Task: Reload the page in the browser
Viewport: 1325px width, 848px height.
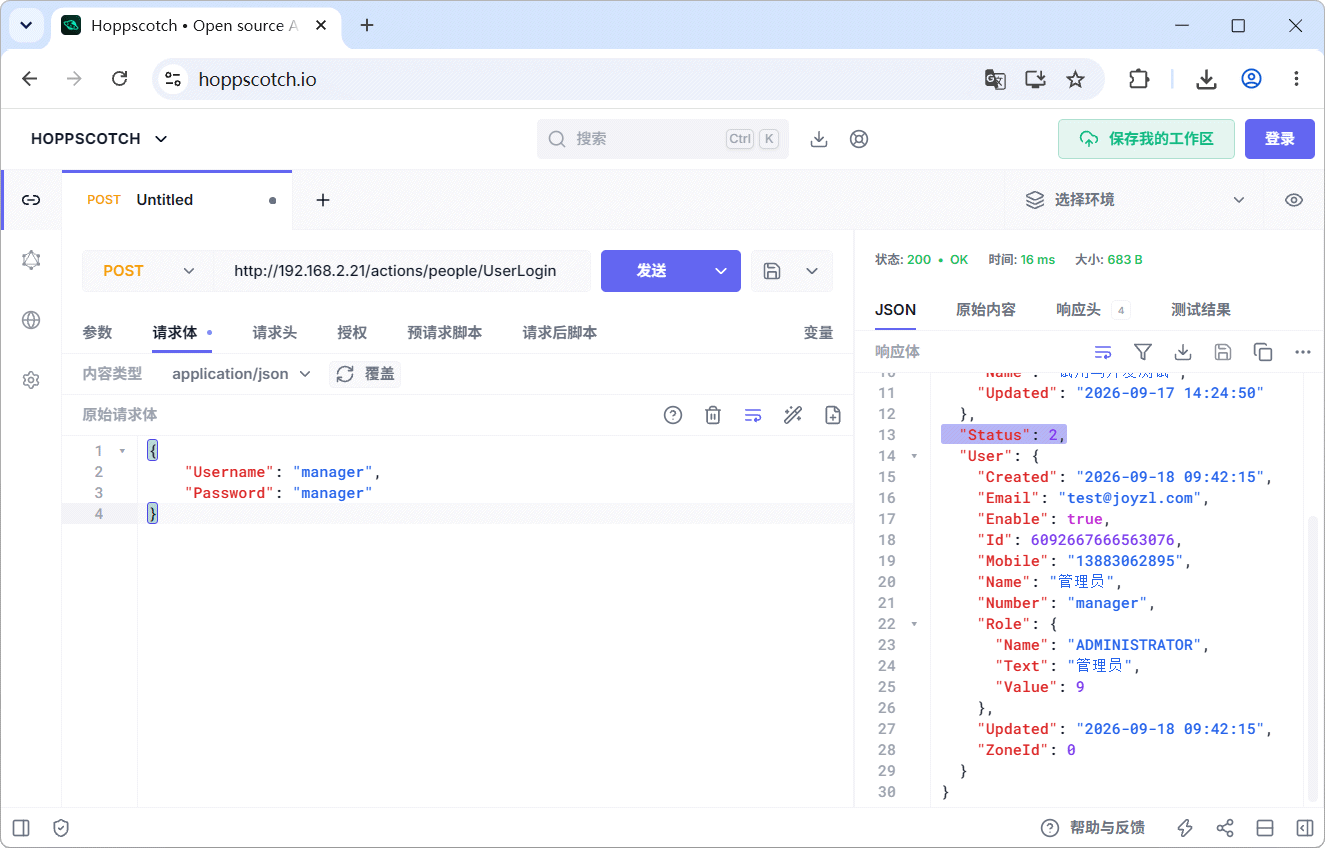Action: pos(119,79)
